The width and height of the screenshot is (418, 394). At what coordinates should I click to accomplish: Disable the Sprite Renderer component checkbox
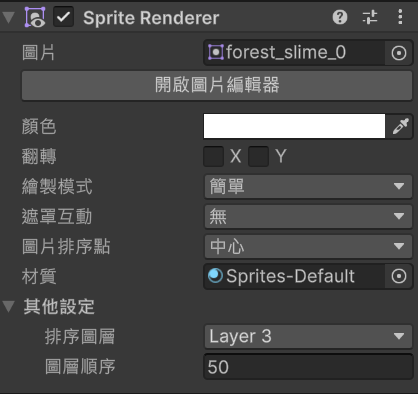point(63,17)
